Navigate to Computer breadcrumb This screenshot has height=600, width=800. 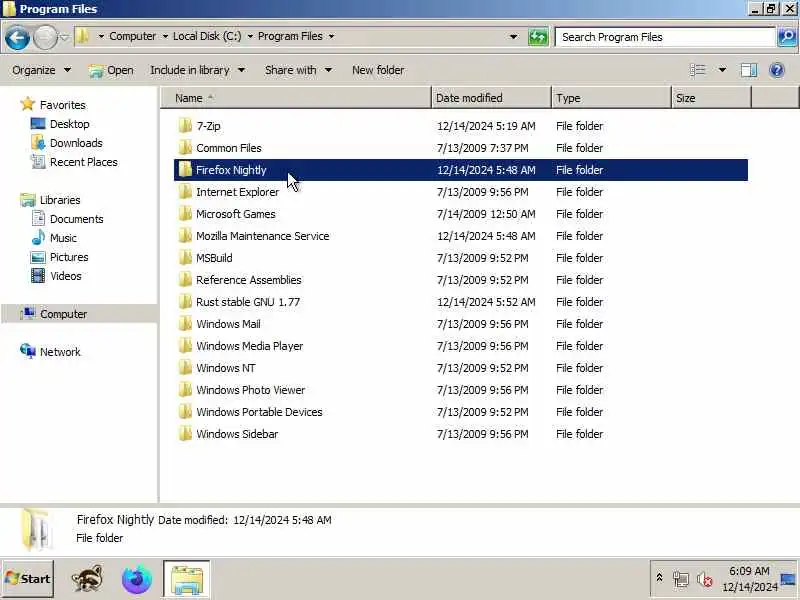[132, 36]
